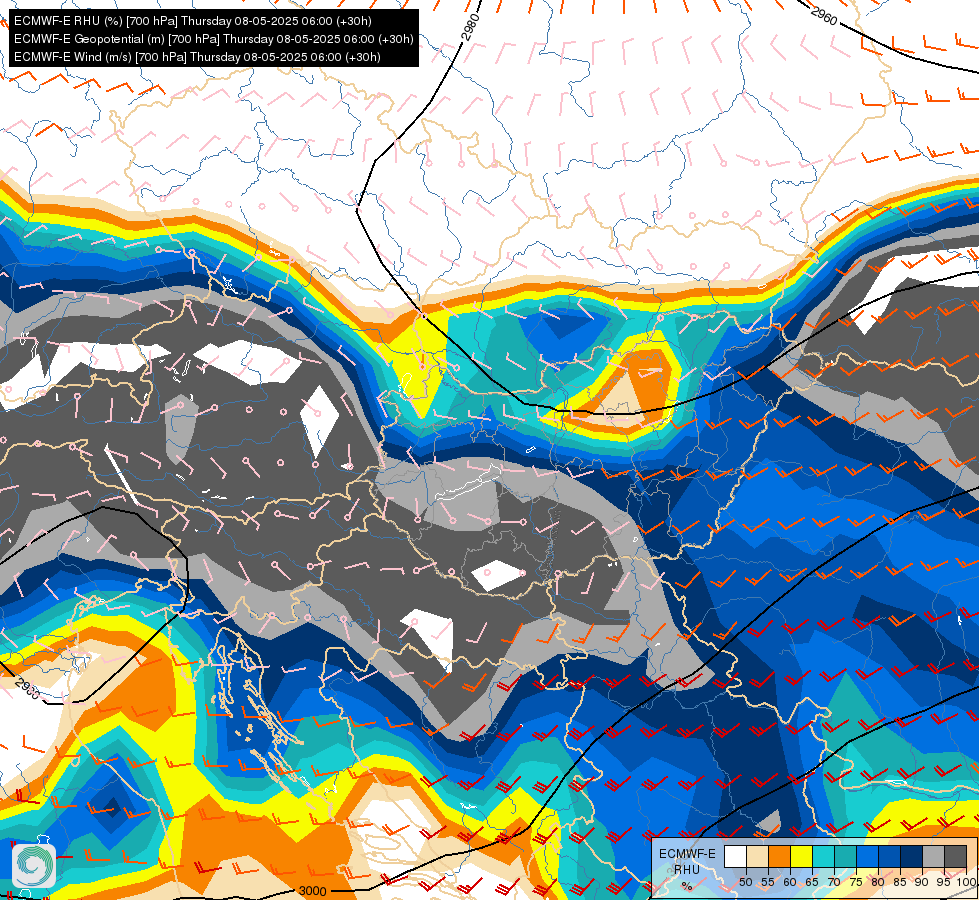Pick the medium blue 80-85 legend swatch
The width and height of the screenshot is (979, 900).
(x=890, y=856)
